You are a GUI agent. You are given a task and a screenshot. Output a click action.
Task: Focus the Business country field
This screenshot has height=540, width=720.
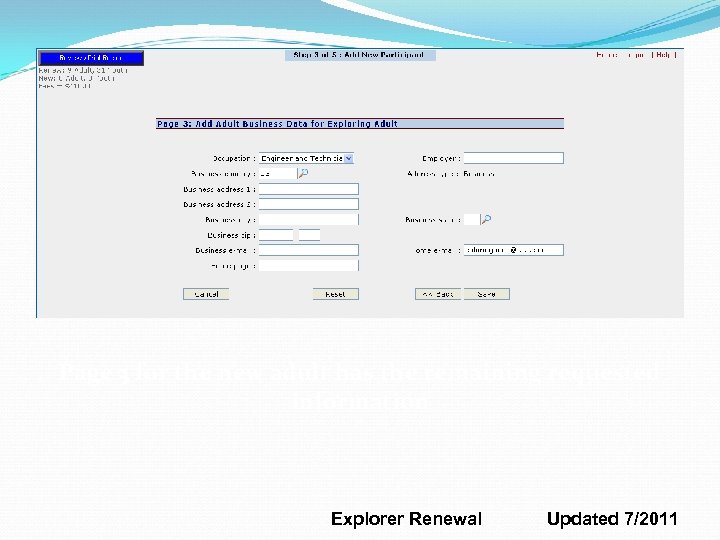pyautogui.click(x=277, y=174)
